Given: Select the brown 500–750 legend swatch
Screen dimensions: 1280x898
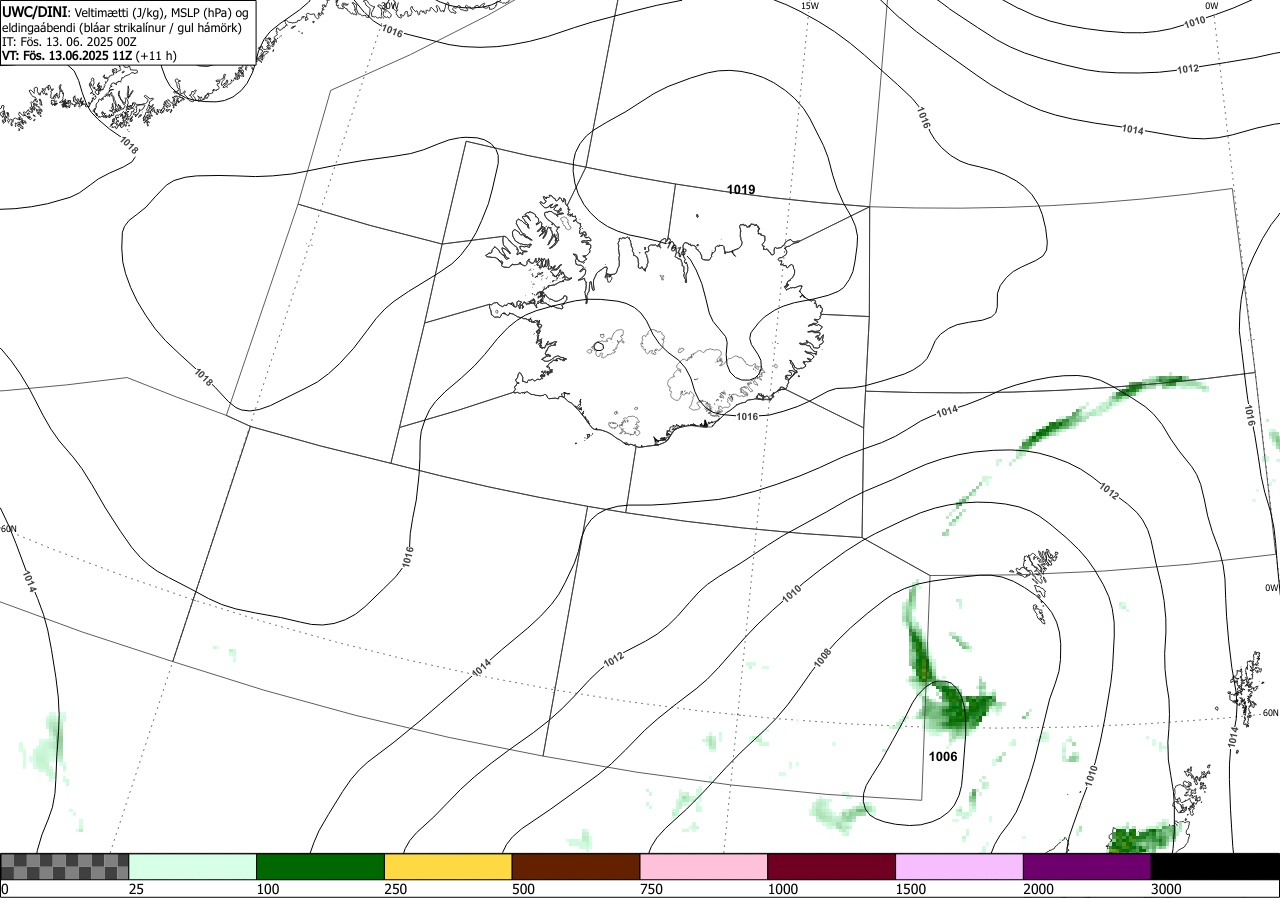Looking at the screenshot, I should [576, 866].
